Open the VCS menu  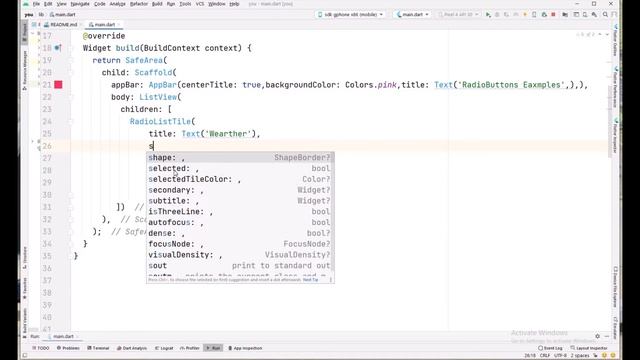[200, 4]
